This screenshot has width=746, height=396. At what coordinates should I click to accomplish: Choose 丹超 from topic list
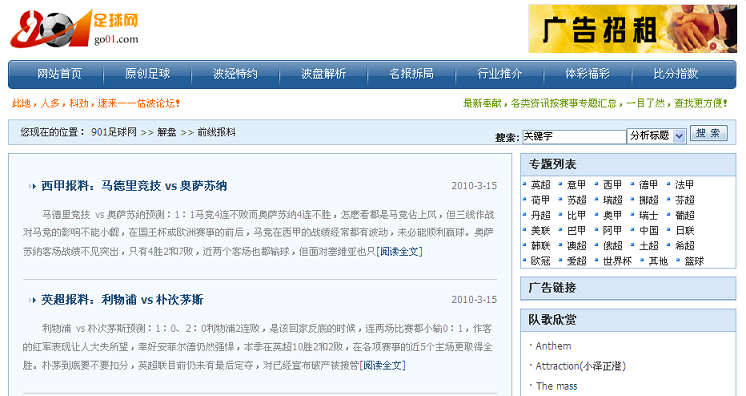540,215
